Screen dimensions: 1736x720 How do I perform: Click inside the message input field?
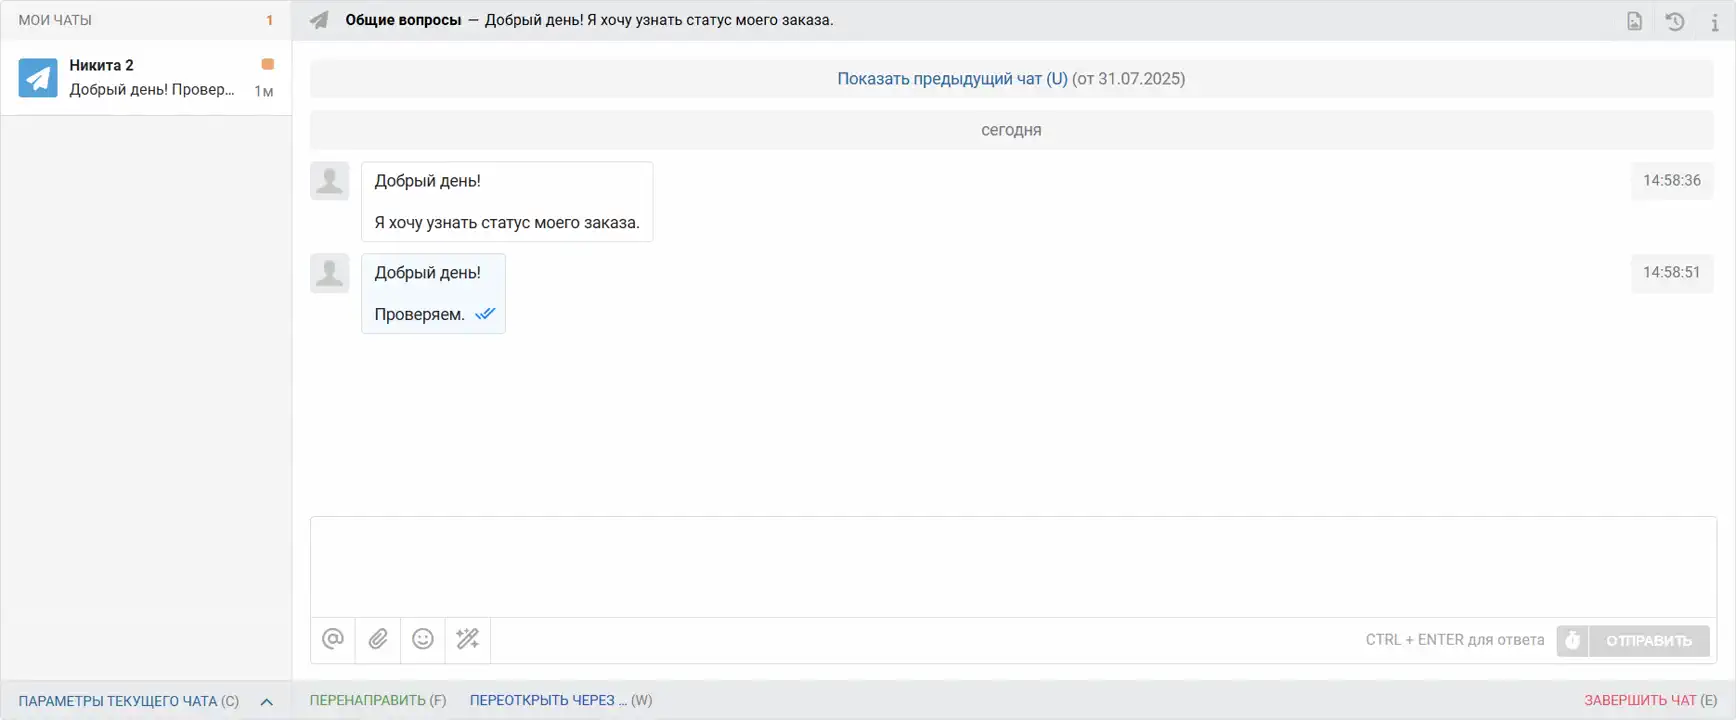click(1013, 567)
